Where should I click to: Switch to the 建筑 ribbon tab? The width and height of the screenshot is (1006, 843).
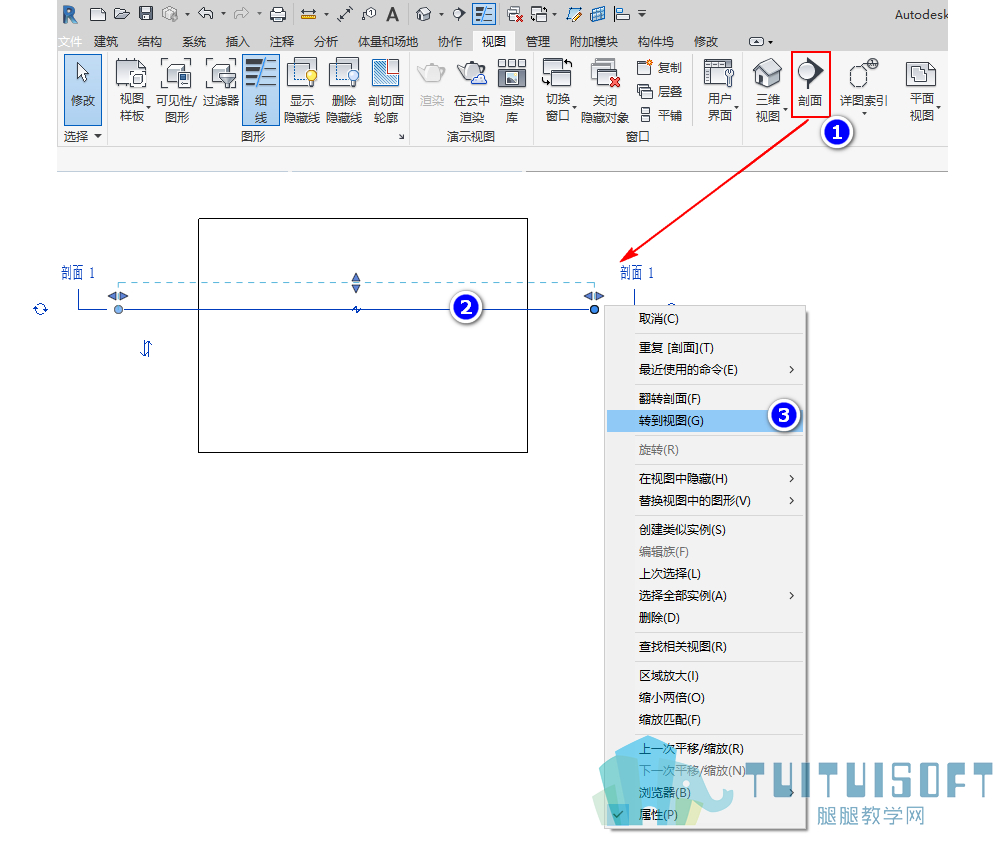[x=106, y=42]
